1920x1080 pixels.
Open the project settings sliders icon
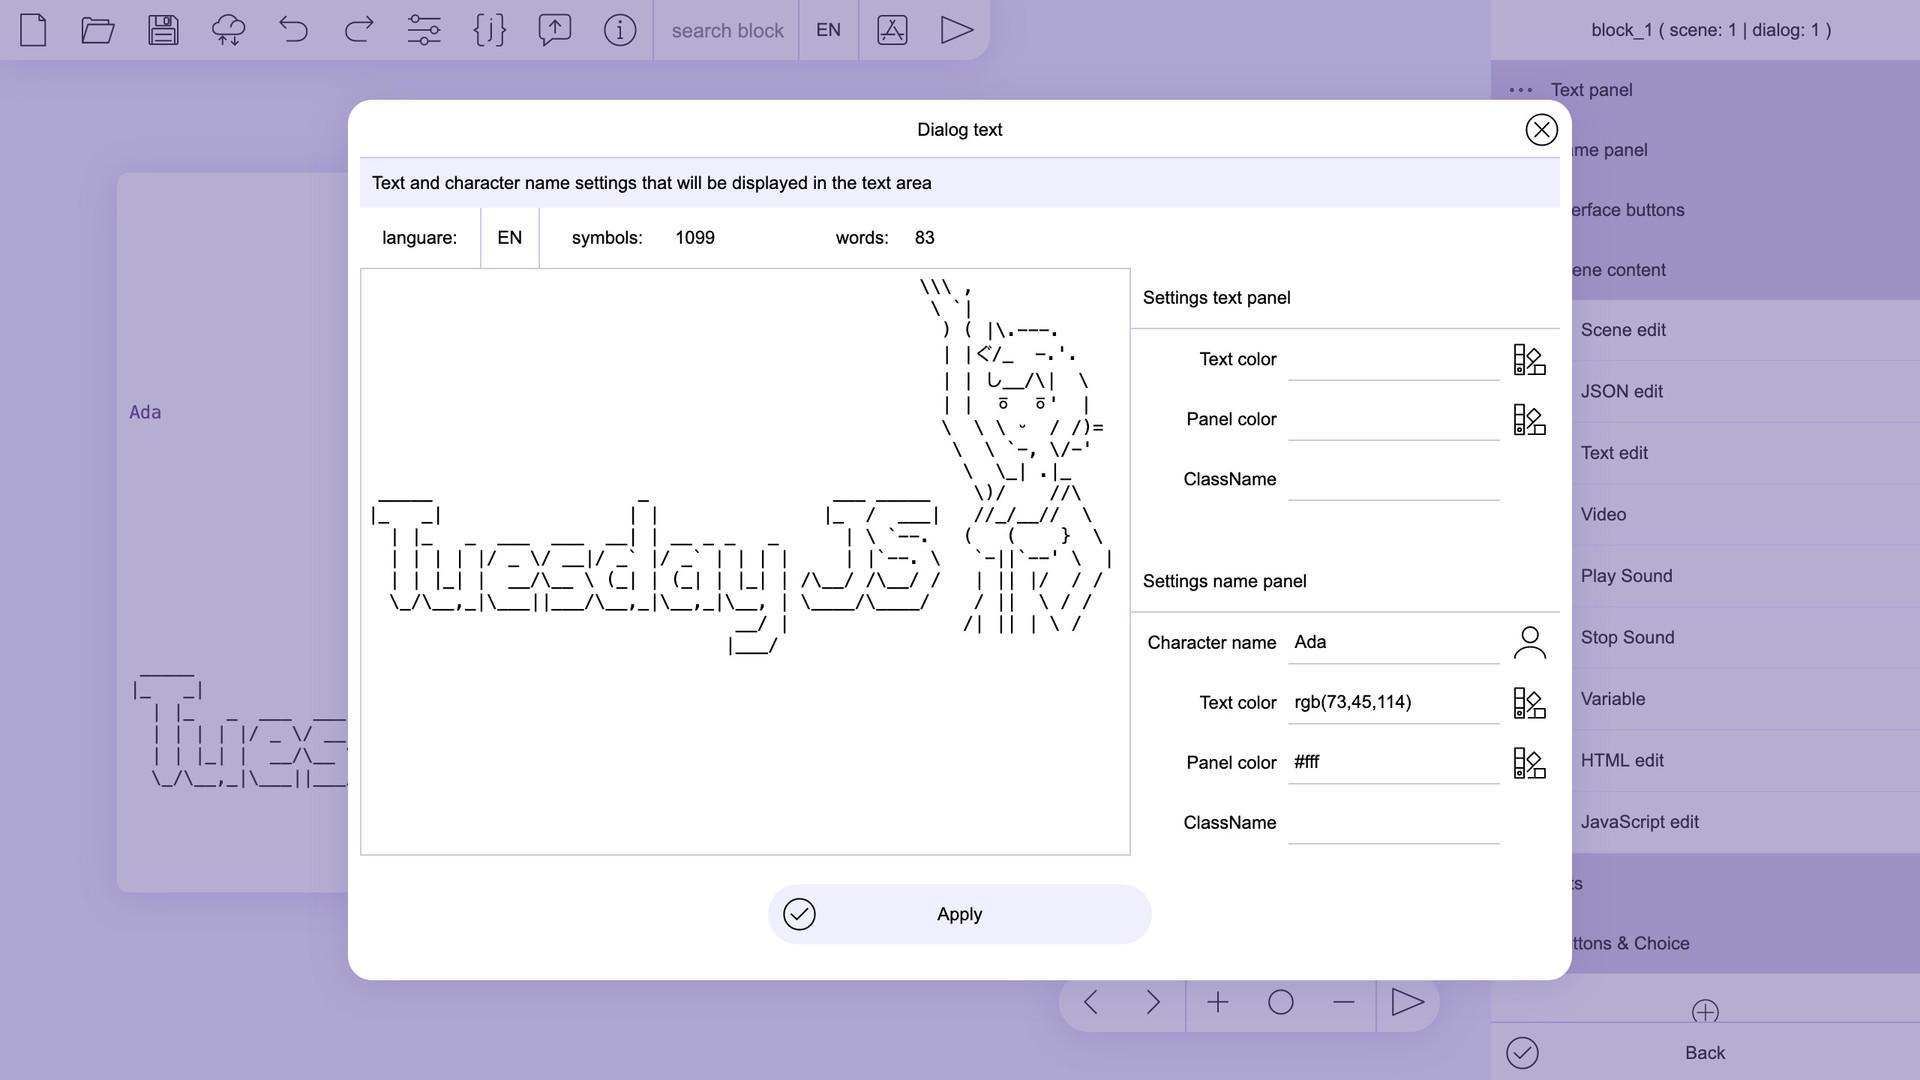(x=424, y=30)
